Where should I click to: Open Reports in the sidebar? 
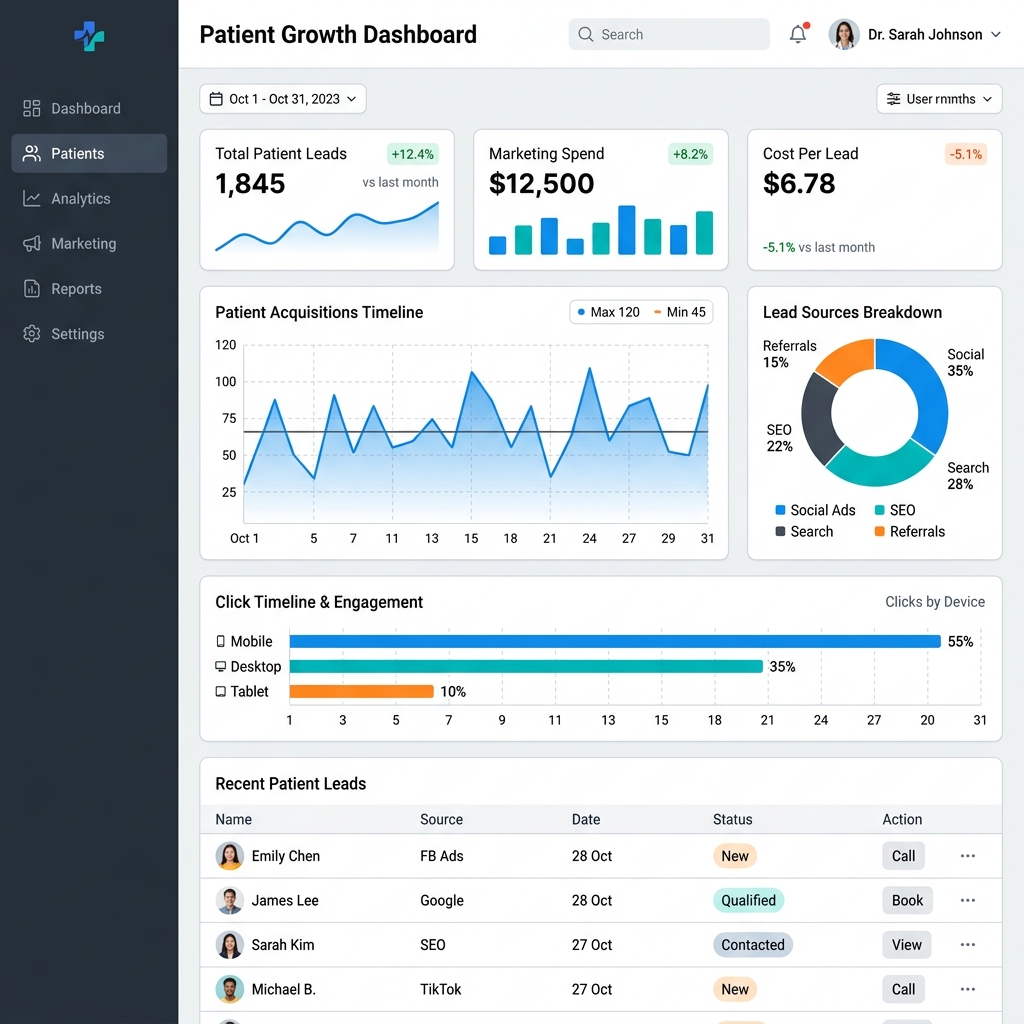(x=89, y=289)
